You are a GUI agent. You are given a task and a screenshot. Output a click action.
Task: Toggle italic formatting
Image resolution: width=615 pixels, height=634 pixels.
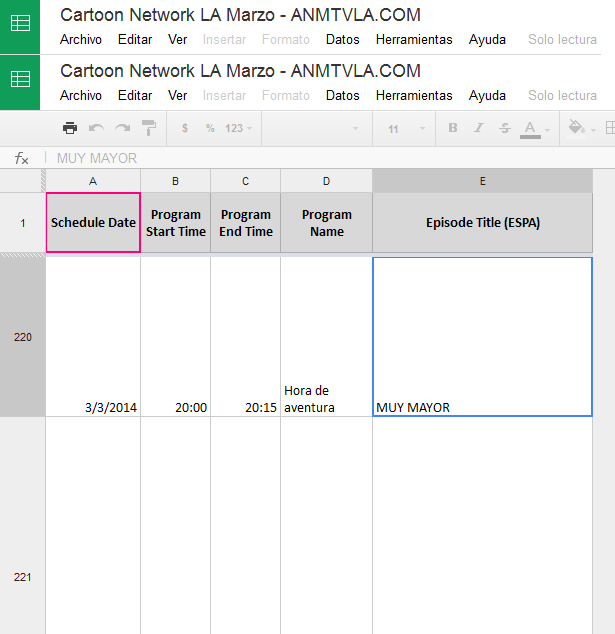point(479,128)
